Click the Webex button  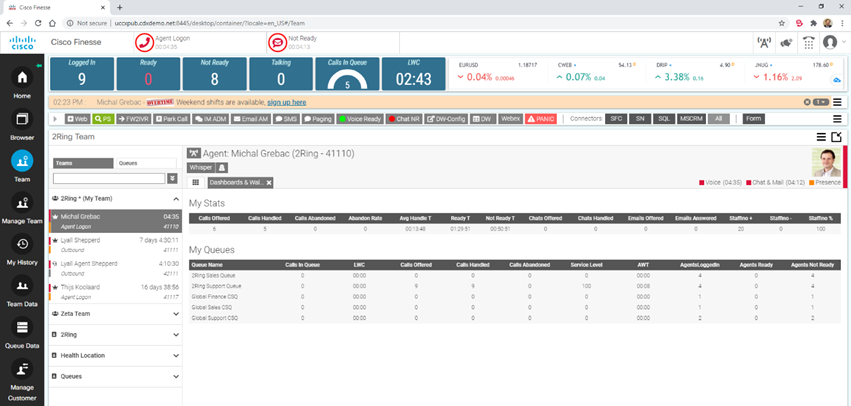click(510, 118)
